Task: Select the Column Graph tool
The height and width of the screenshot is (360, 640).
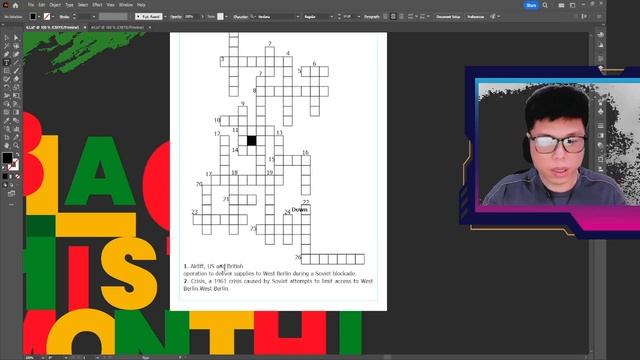Action: click(x=16, y=129)
